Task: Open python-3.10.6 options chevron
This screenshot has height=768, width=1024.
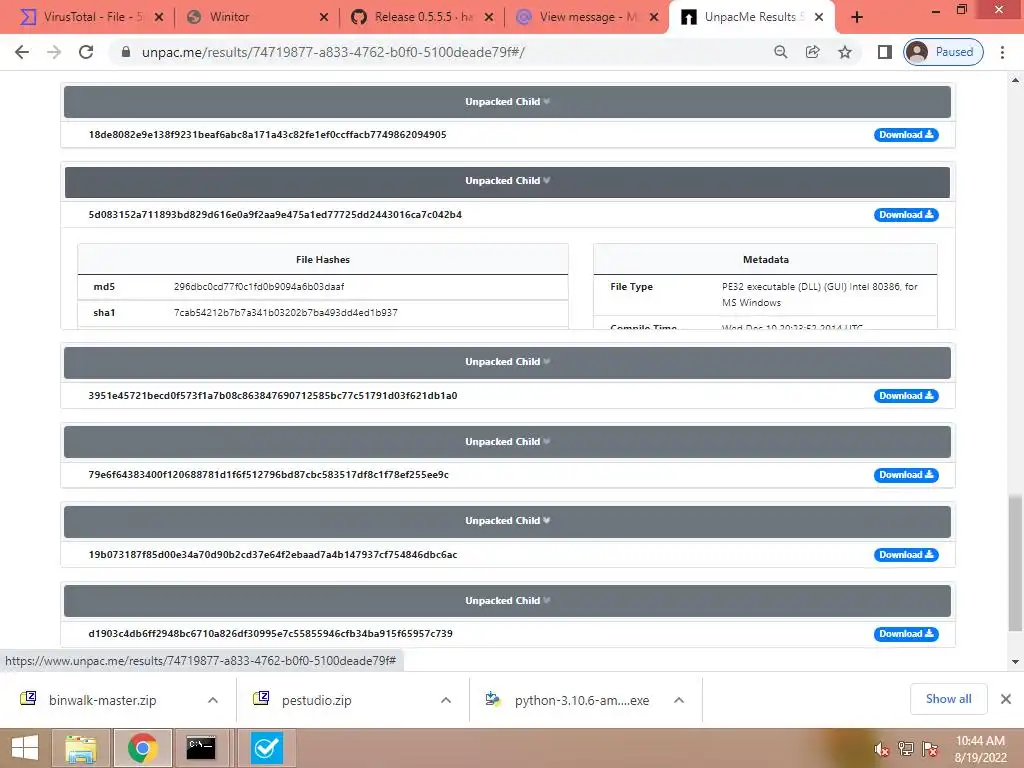Action: 679,700
